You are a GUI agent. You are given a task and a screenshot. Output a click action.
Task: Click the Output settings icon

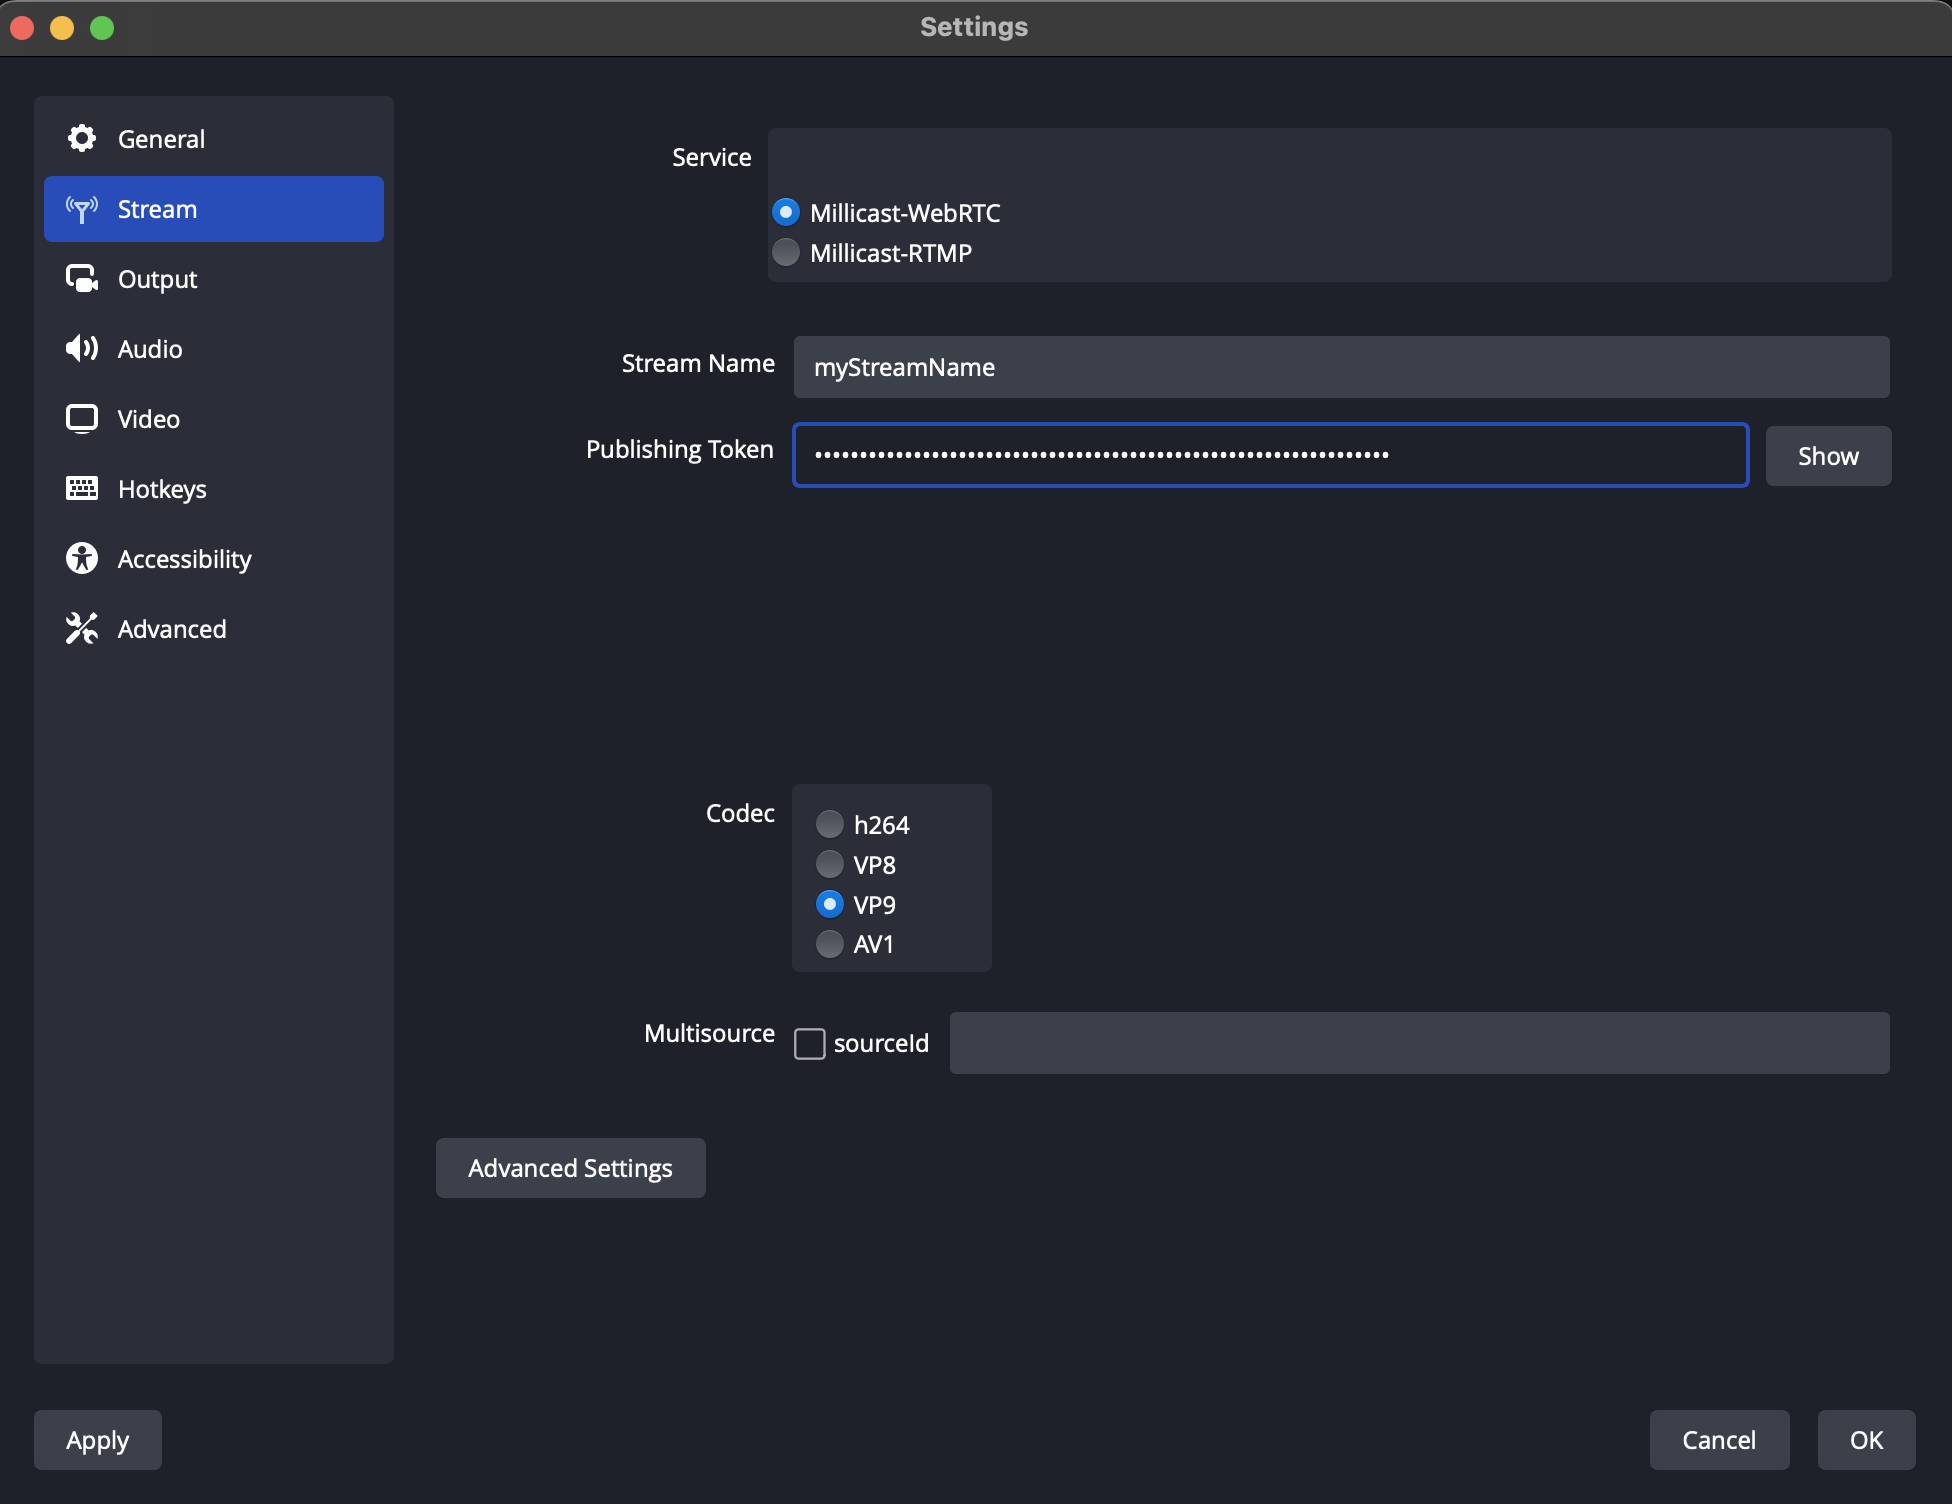coord(82,279)
